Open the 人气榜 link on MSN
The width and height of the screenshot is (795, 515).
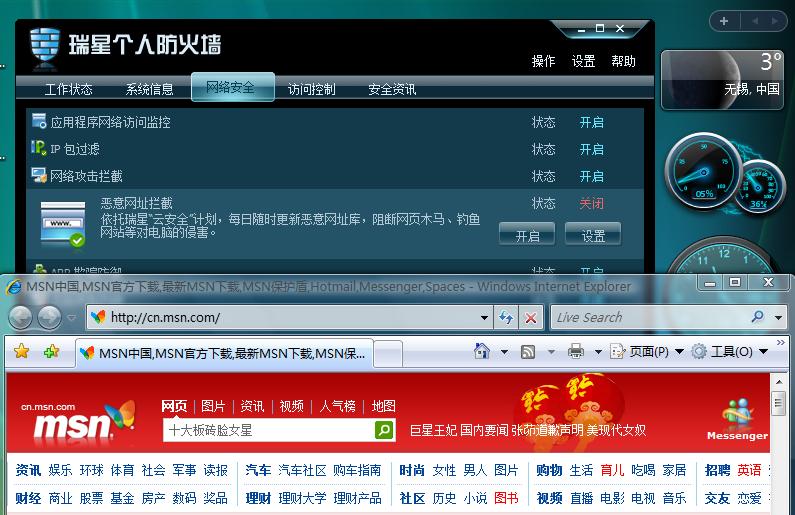pyautogui.click(x=337, y=406)
